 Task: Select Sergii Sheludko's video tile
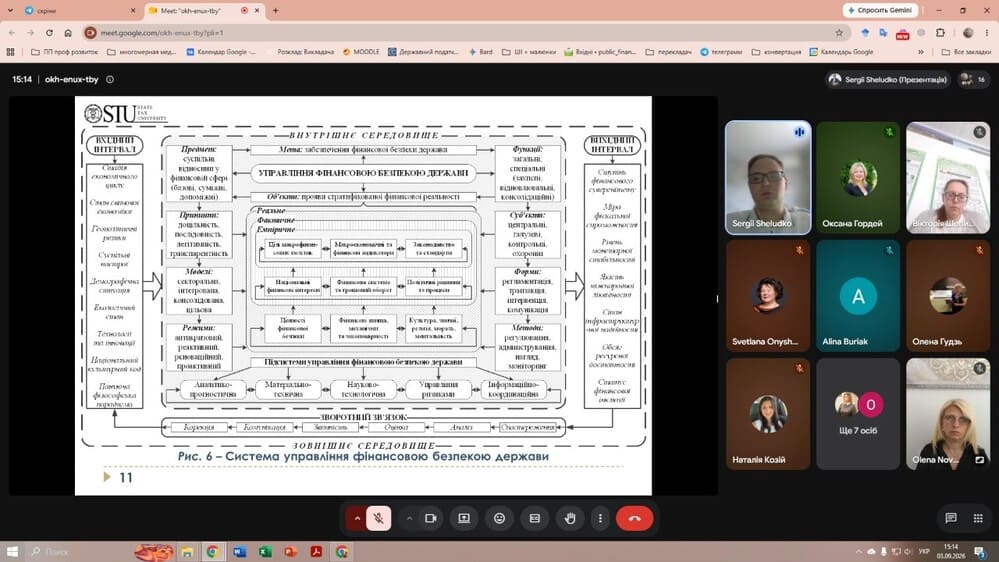(x=768, y=177)
